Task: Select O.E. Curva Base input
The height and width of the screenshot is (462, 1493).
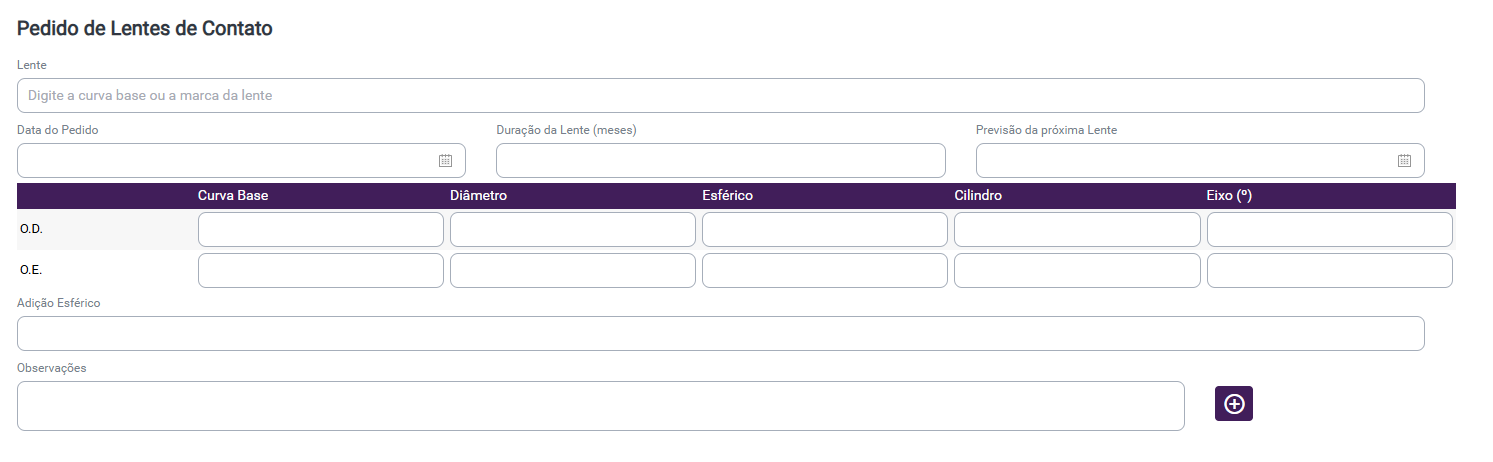Action: coord(320,270)
